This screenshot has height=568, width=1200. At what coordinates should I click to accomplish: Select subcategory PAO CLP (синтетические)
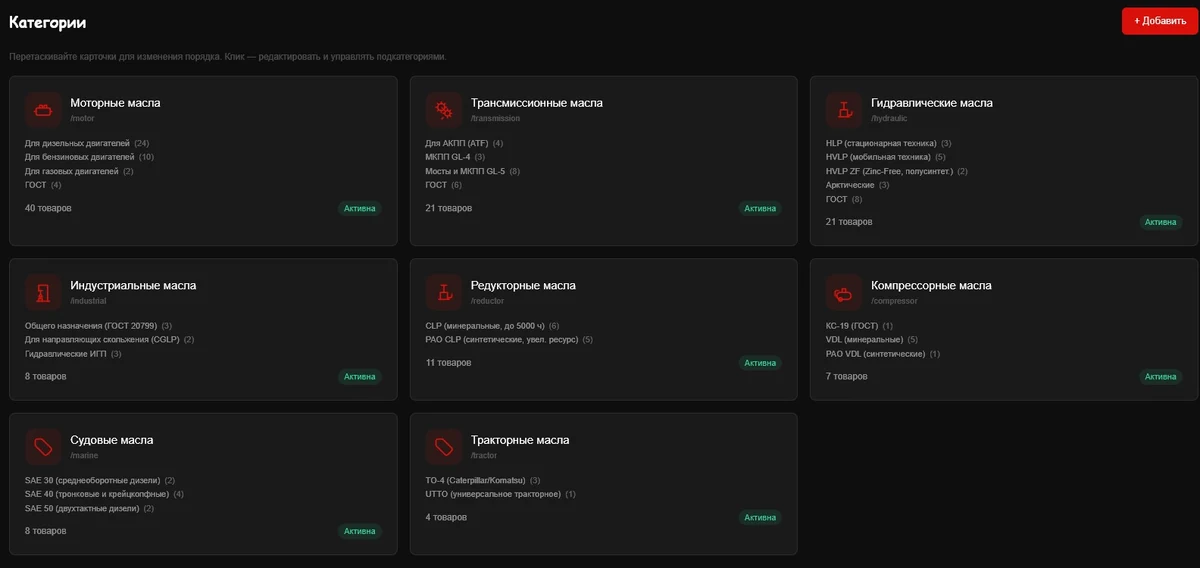pyautogui.click(x=501, y=340)
